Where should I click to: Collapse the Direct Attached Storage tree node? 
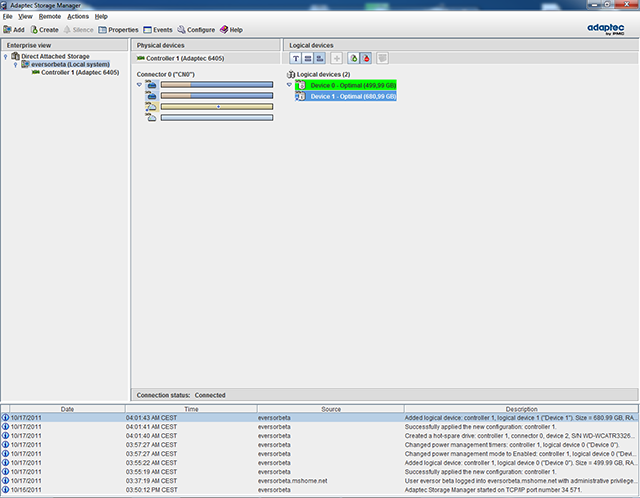tap(6, 56)
